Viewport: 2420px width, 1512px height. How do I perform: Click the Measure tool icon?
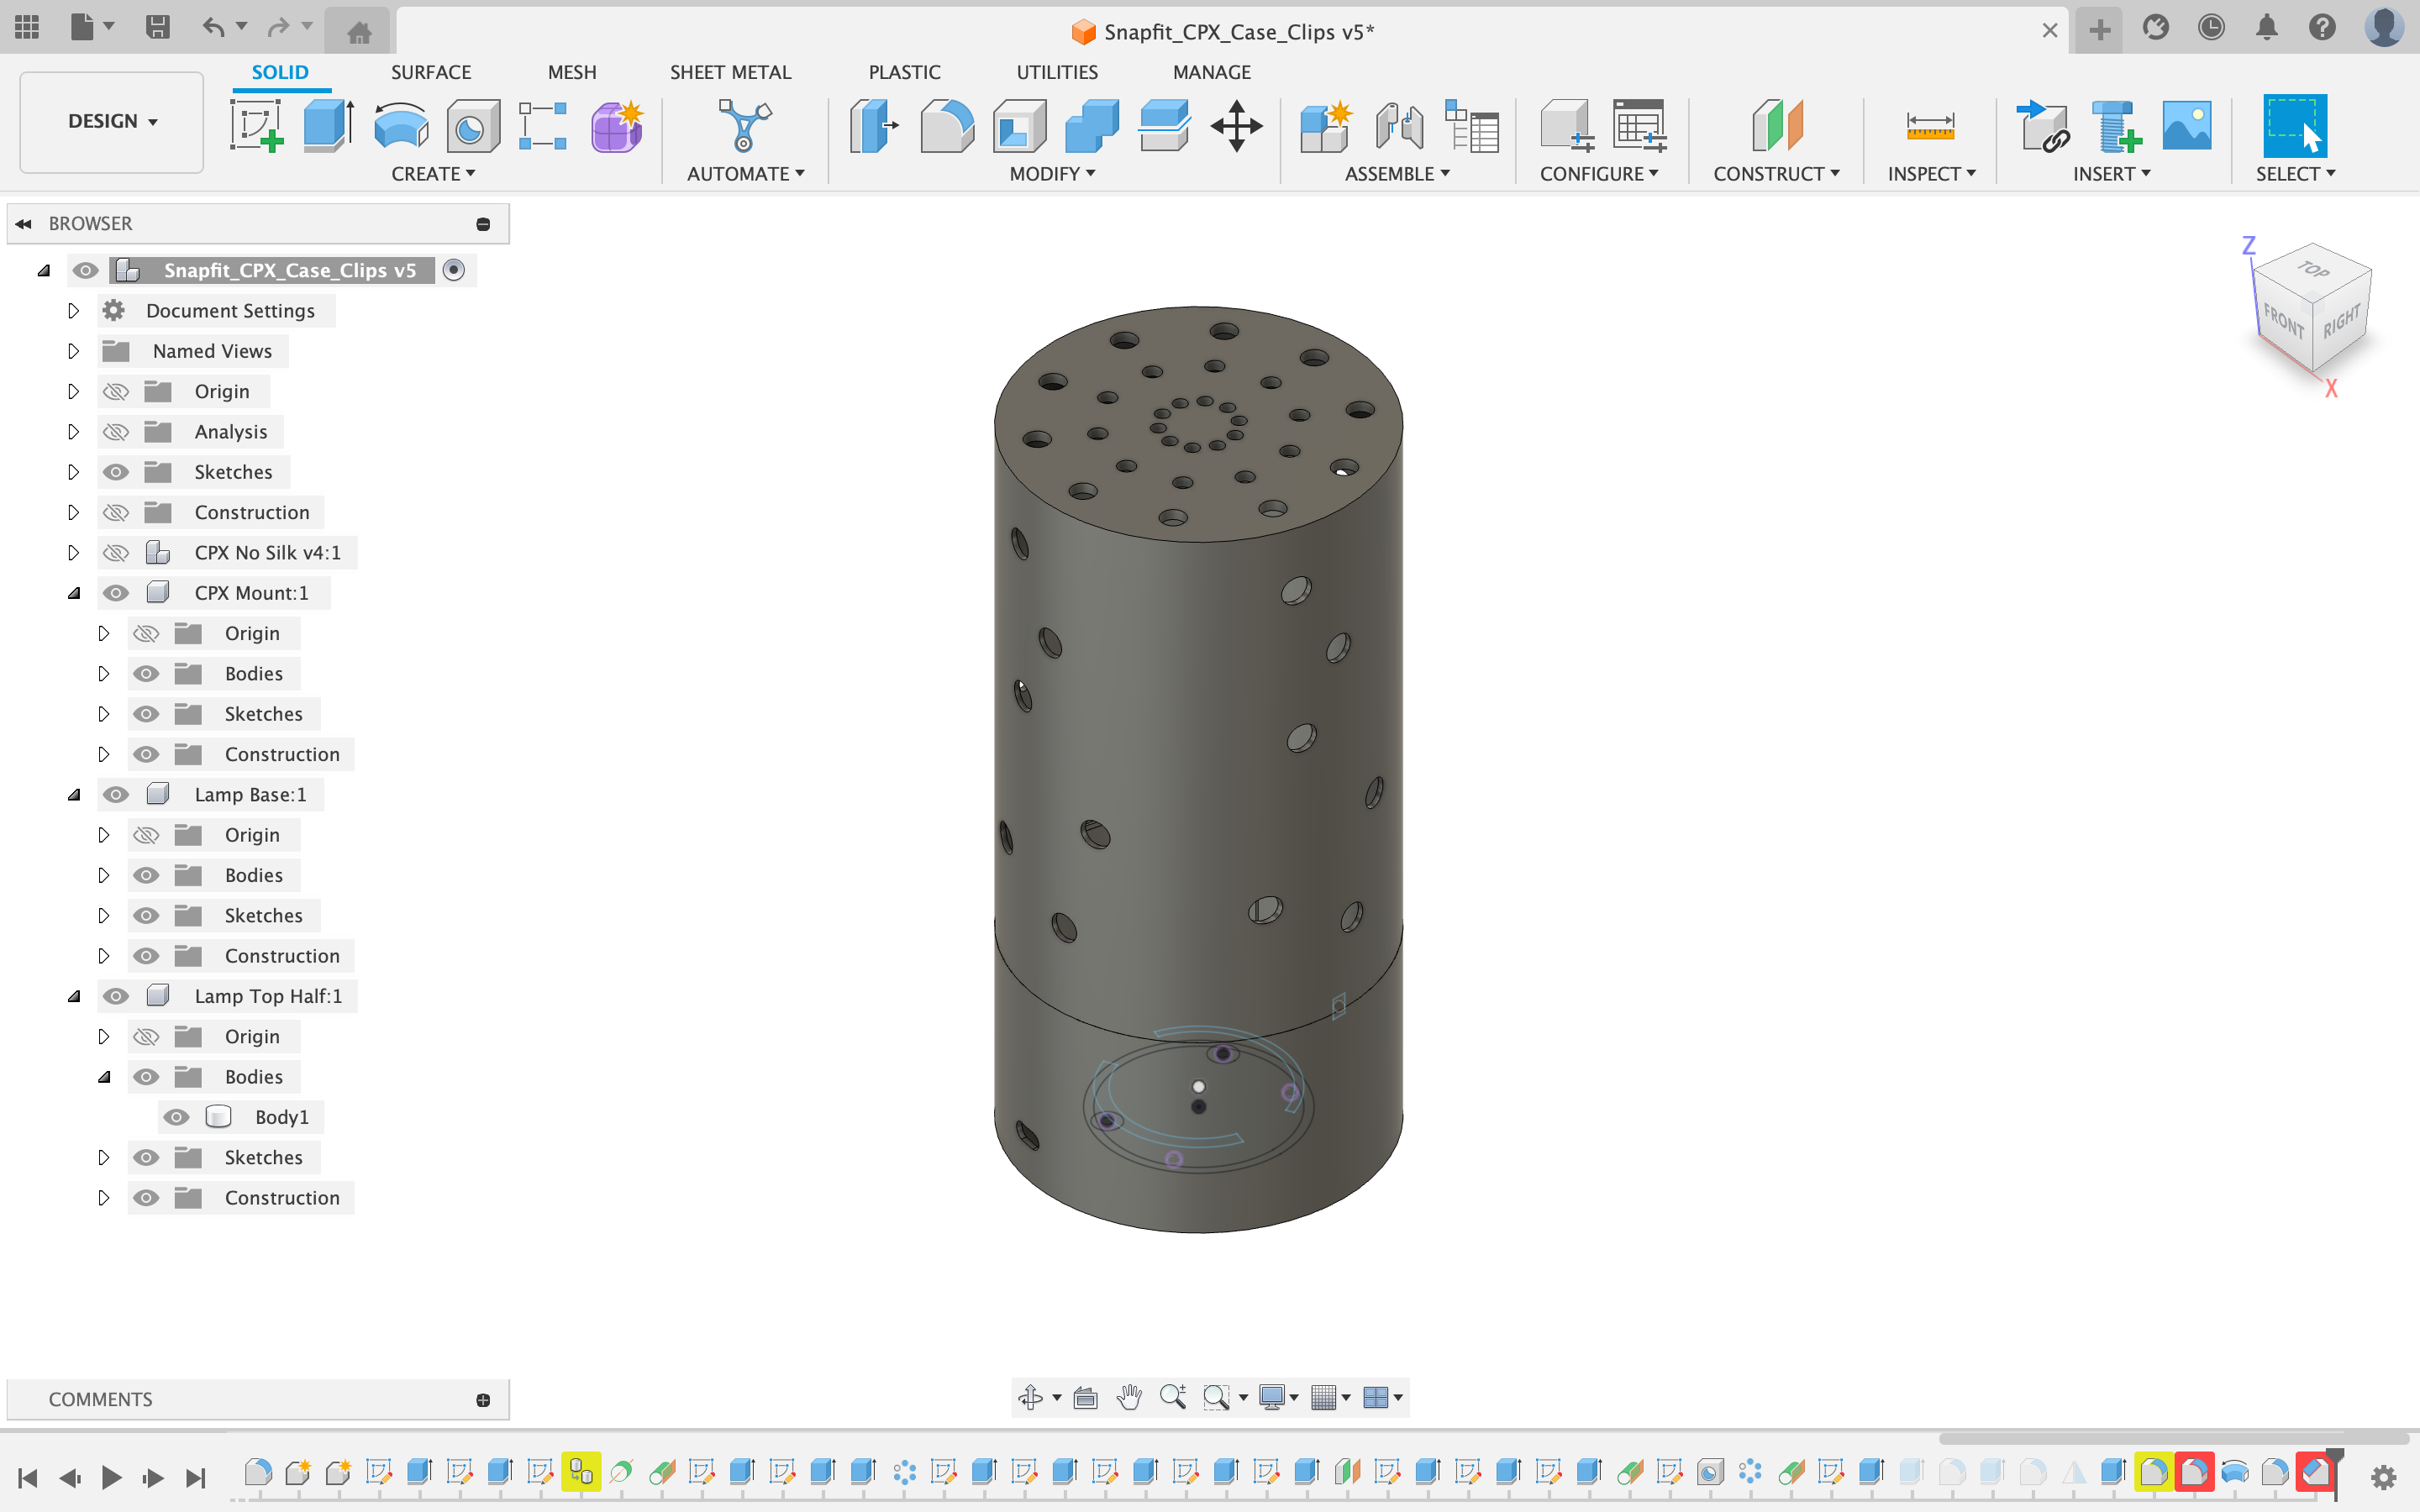coord(1930,126)
